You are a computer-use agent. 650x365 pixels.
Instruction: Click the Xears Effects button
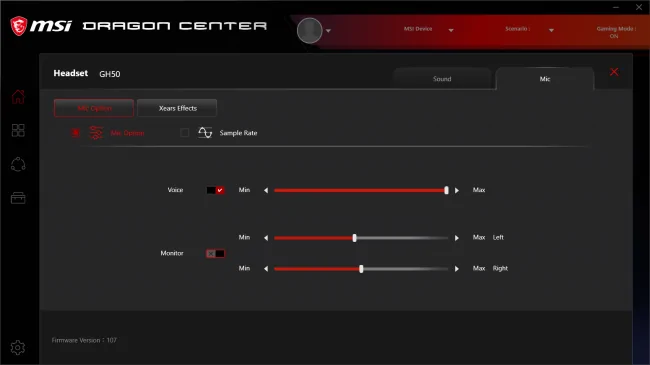point(177,108)
